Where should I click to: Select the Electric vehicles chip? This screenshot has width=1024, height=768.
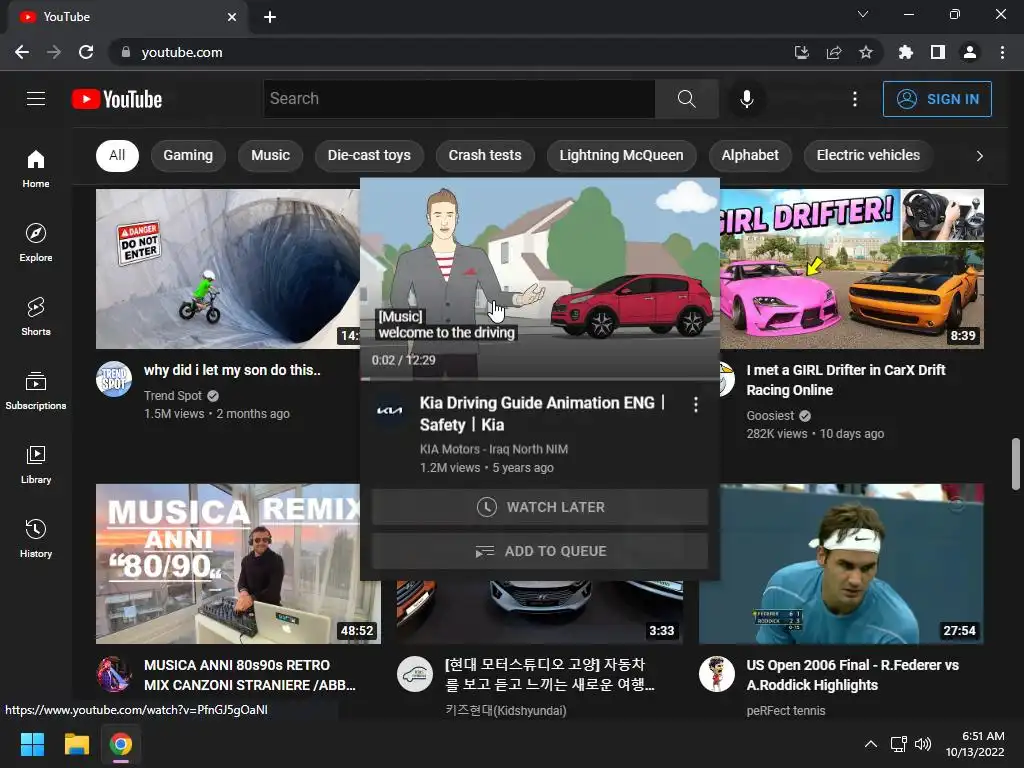pos(868,155)
